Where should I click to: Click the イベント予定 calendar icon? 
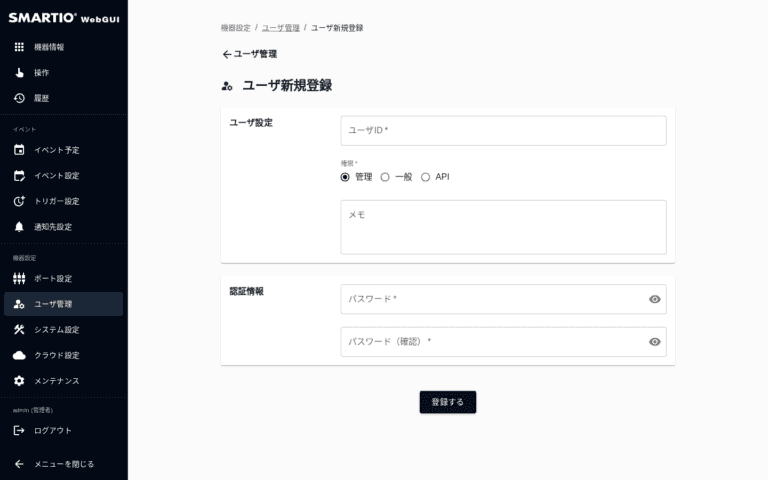(x=19, y=150)
